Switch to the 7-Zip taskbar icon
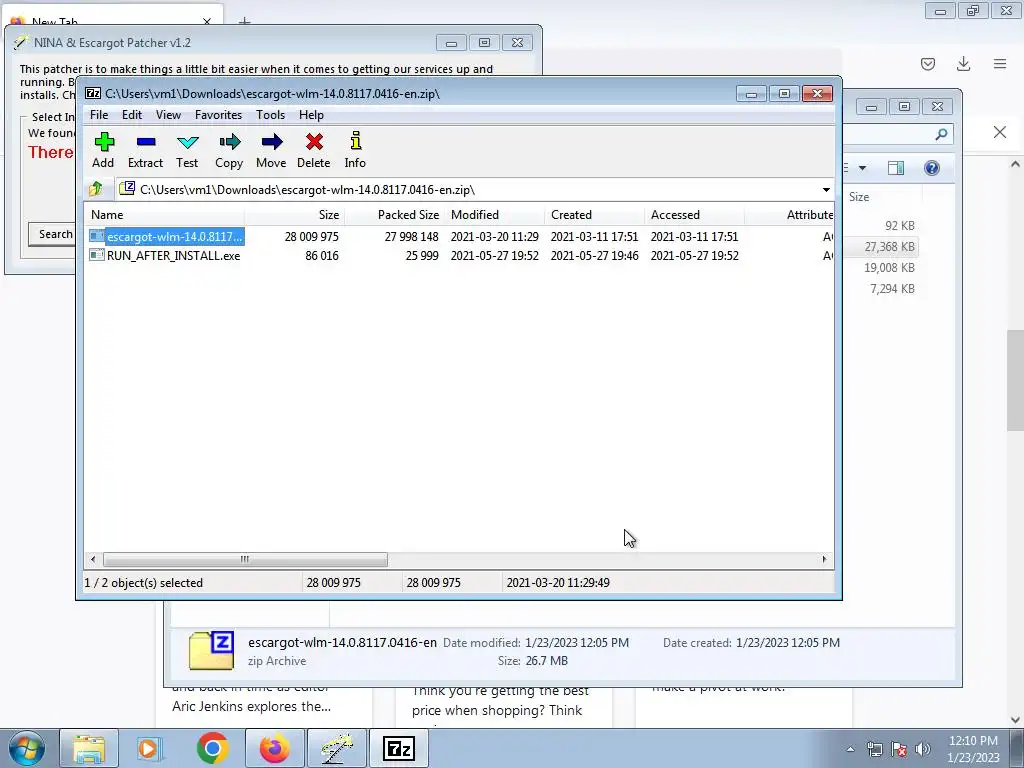The height and width of the screenshot is (768, 1024). point(399,748)
